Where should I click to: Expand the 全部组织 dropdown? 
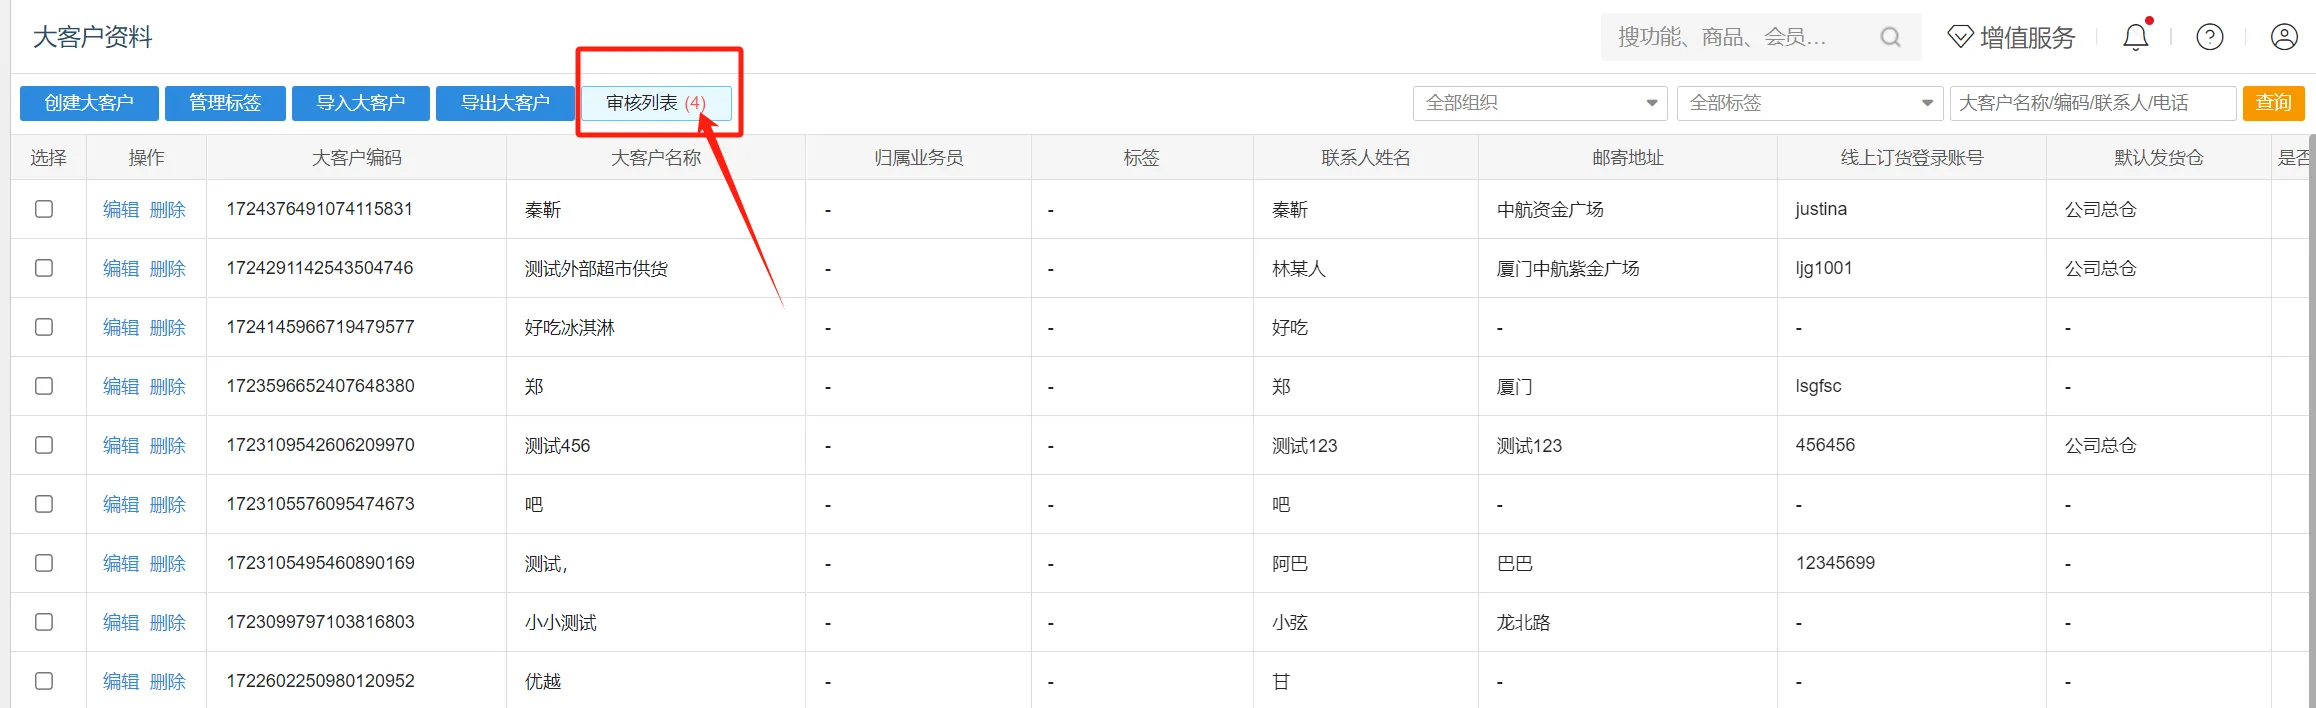tap(1539, 103)
